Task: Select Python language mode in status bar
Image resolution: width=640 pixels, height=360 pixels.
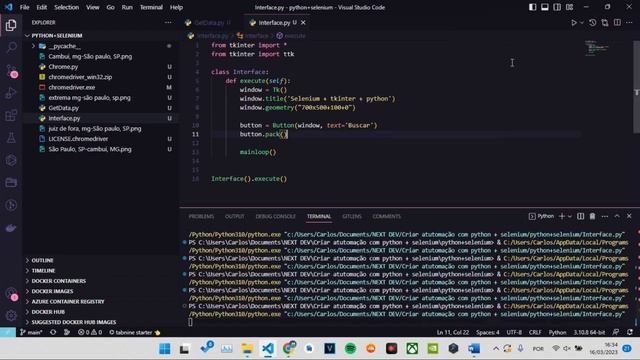Action: click(x=557, y=332)
